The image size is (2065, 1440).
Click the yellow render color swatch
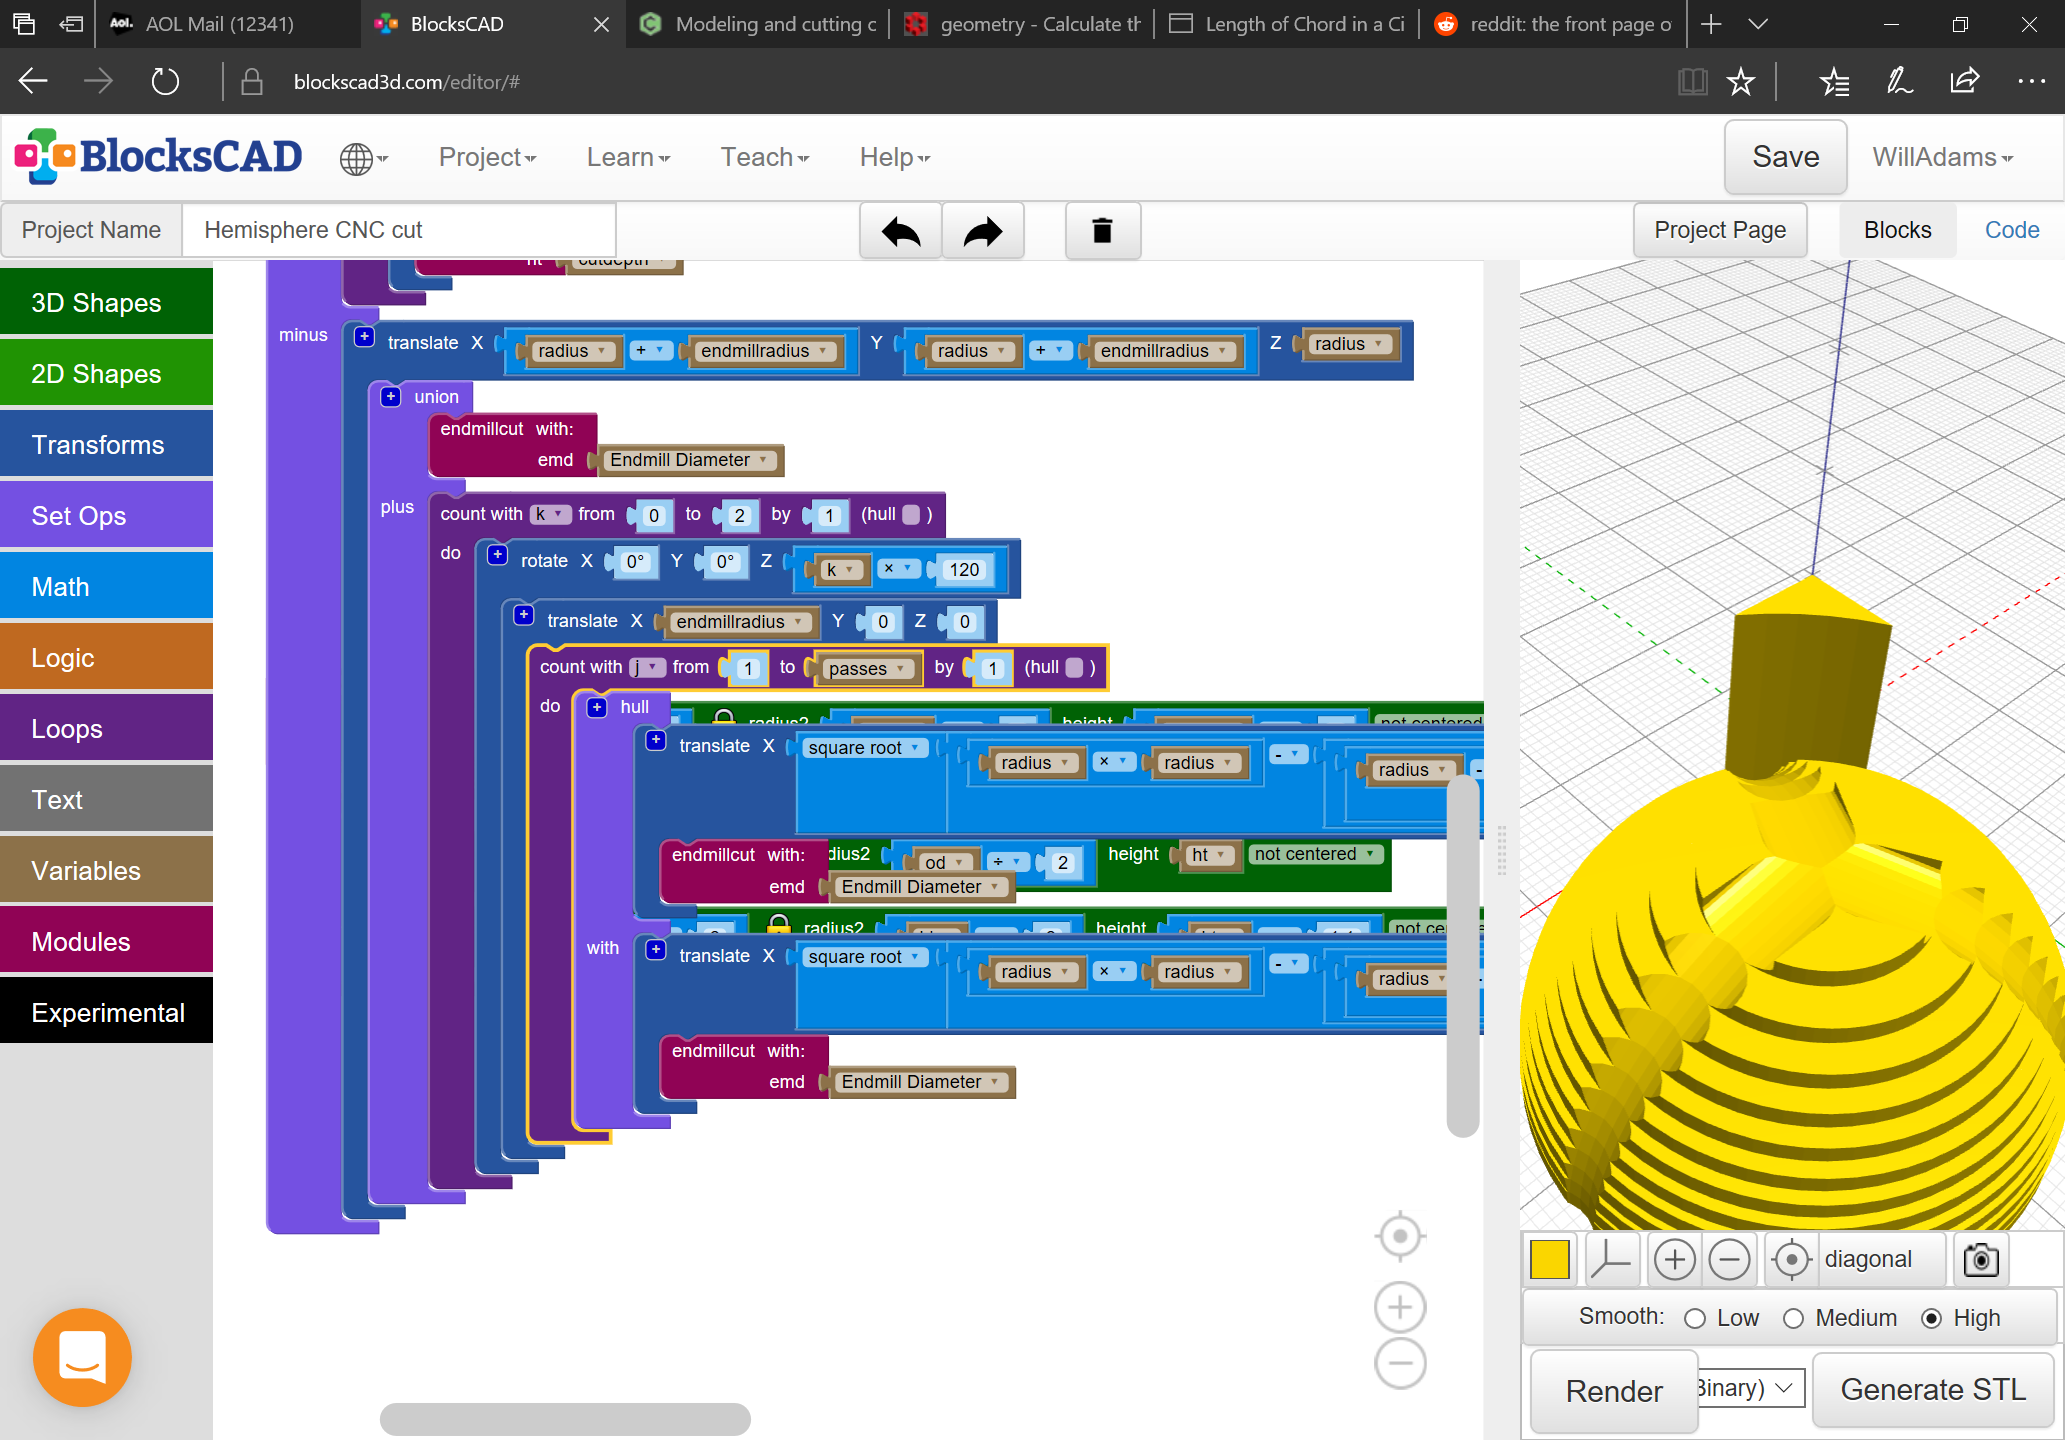pos(1549,1259)
